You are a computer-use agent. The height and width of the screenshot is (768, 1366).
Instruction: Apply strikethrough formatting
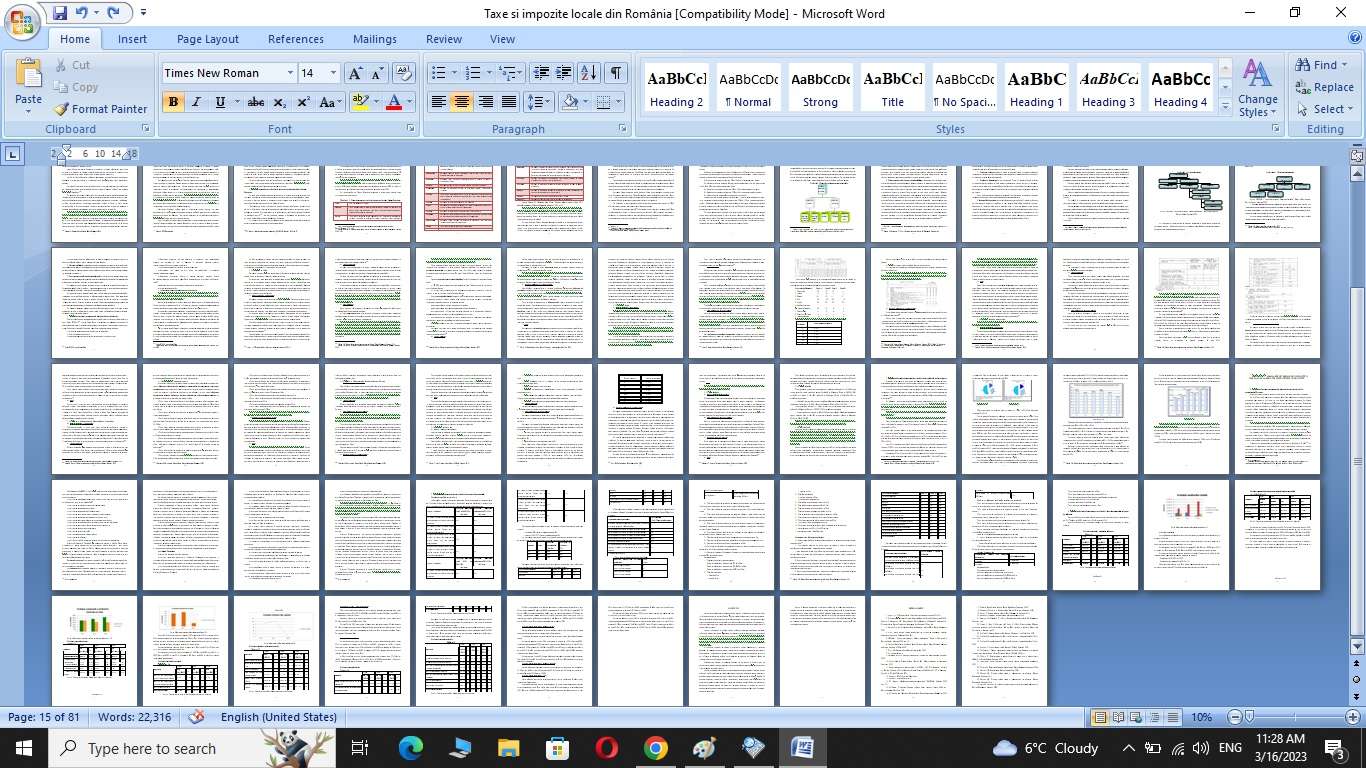pyautogui.click(x=256, y=102)
